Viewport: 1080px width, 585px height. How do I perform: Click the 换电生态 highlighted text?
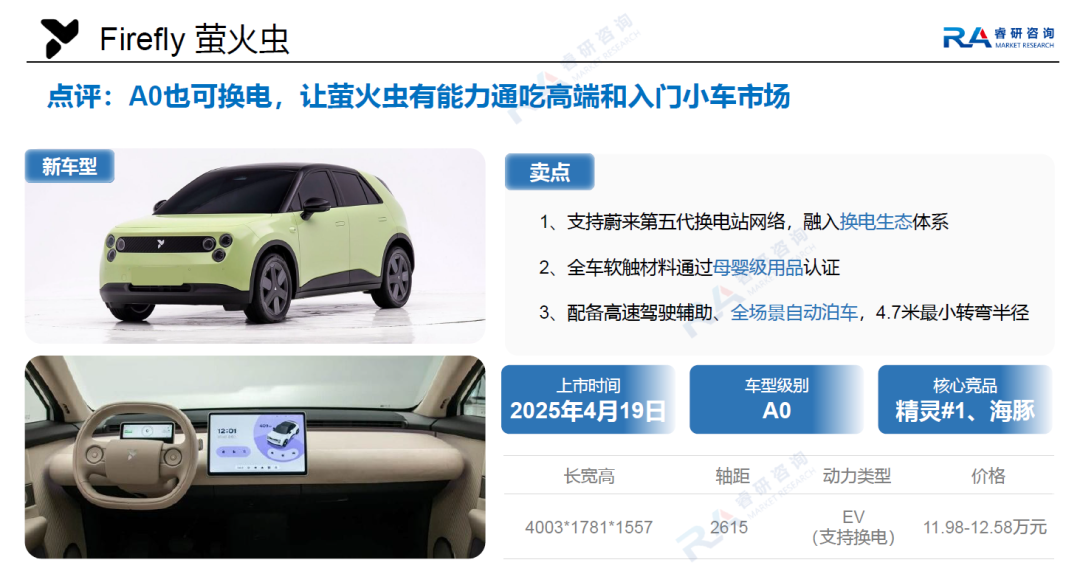[875, 222]
